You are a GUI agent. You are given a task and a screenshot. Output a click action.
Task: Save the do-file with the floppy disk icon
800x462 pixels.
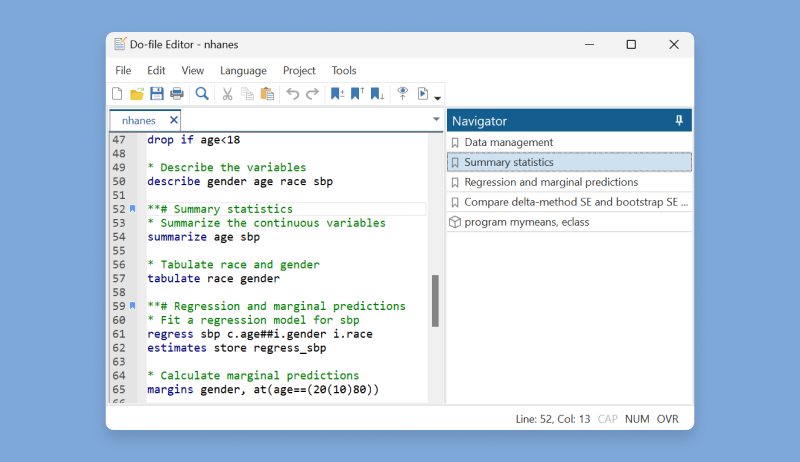(157, 94)
